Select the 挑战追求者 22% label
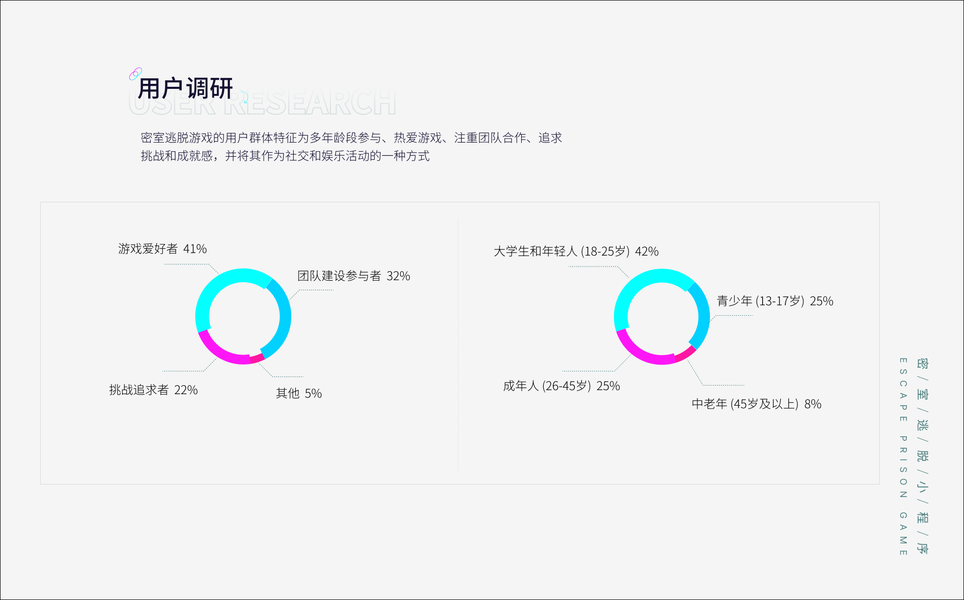 [153, 390]
